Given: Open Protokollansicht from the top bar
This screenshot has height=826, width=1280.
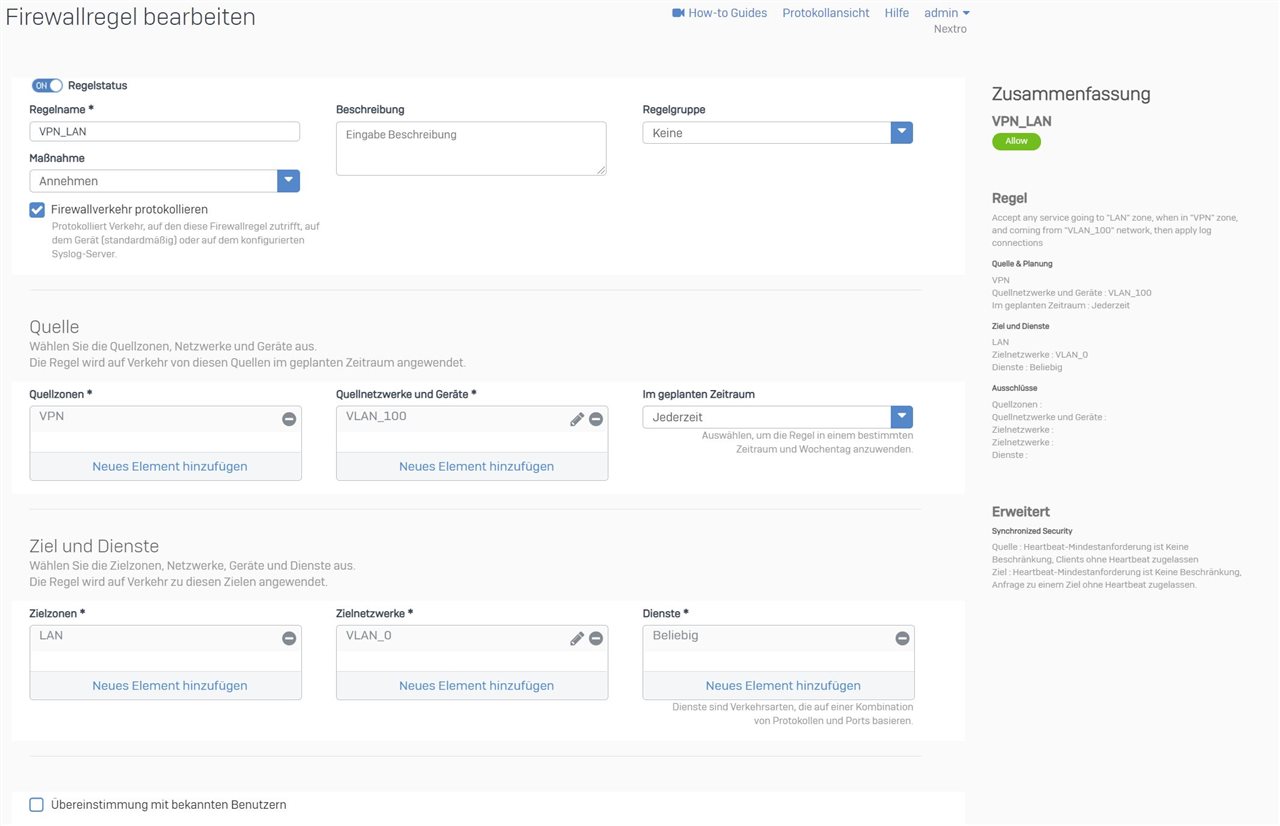Looking at the screenshot, I should coord(825,13).
